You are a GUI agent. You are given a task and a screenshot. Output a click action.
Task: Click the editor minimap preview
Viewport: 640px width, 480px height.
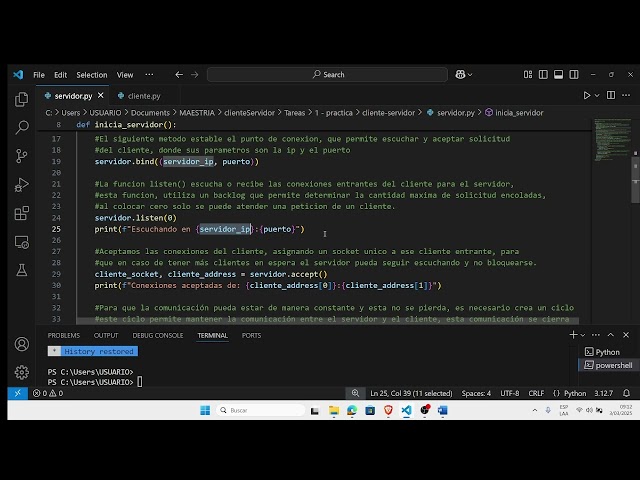[x=613, y=140]
